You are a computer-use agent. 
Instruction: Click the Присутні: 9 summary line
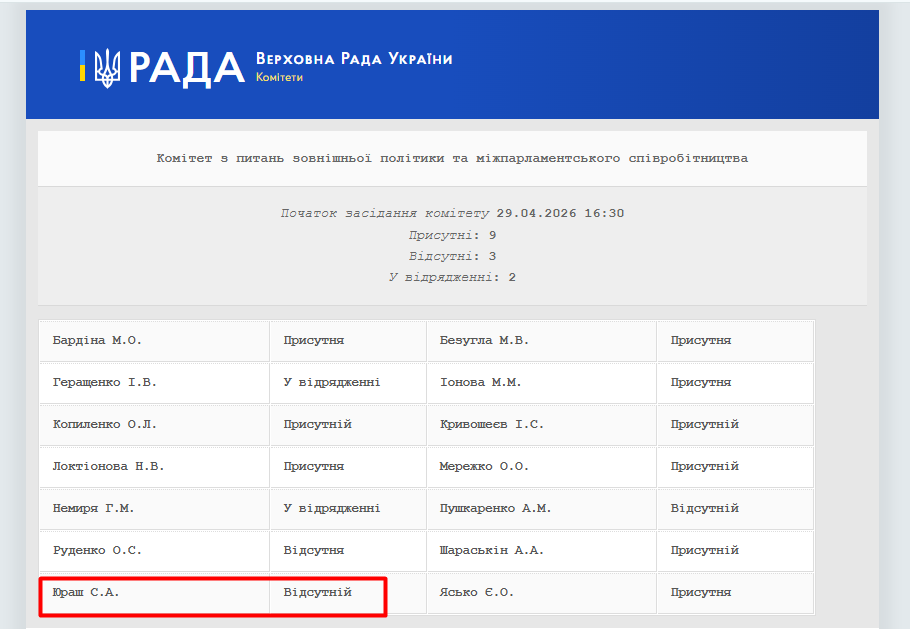point(452,235)
